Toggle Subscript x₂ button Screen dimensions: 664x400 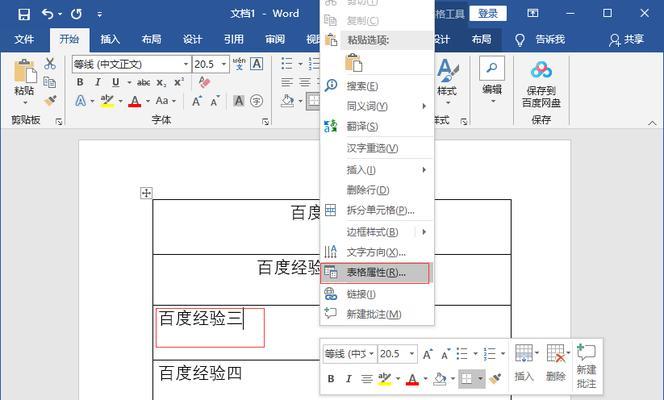[161, 83]
